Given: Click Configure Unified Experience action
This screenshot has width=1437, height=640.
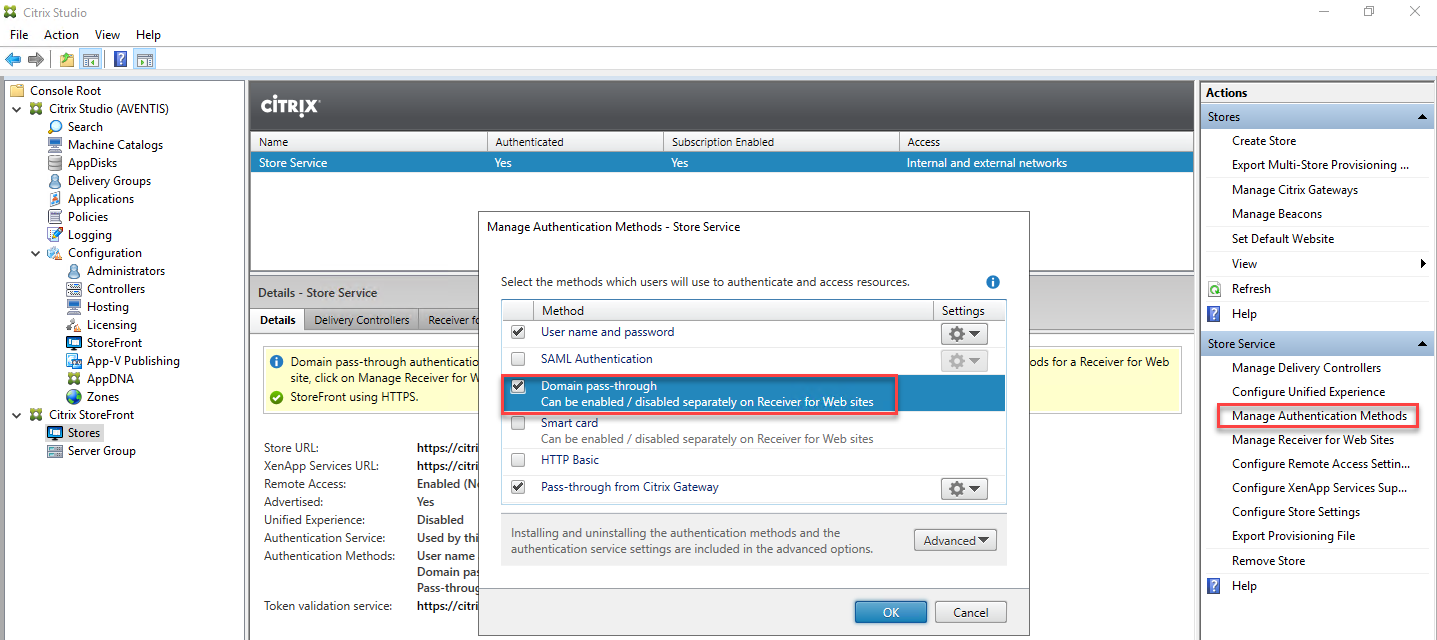Looking at the screenshot, I should click(1308, 392).
